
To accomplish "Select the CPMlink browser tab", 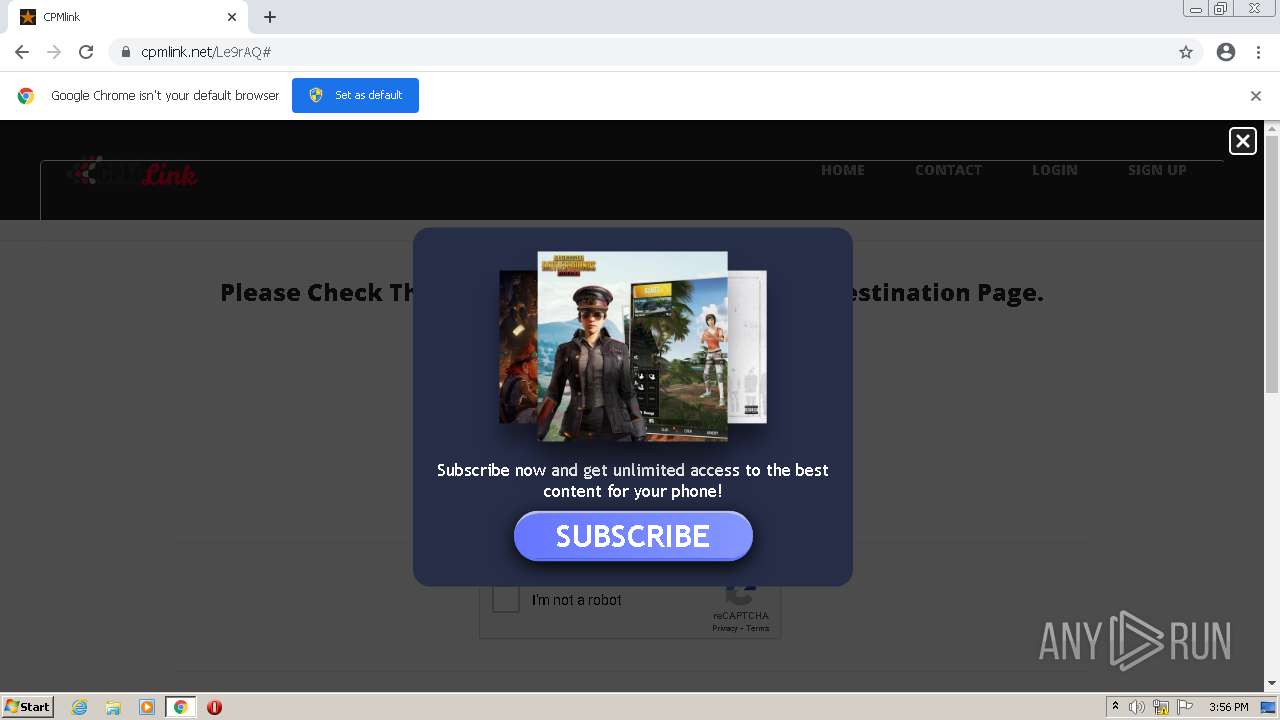I will (128, 17).
